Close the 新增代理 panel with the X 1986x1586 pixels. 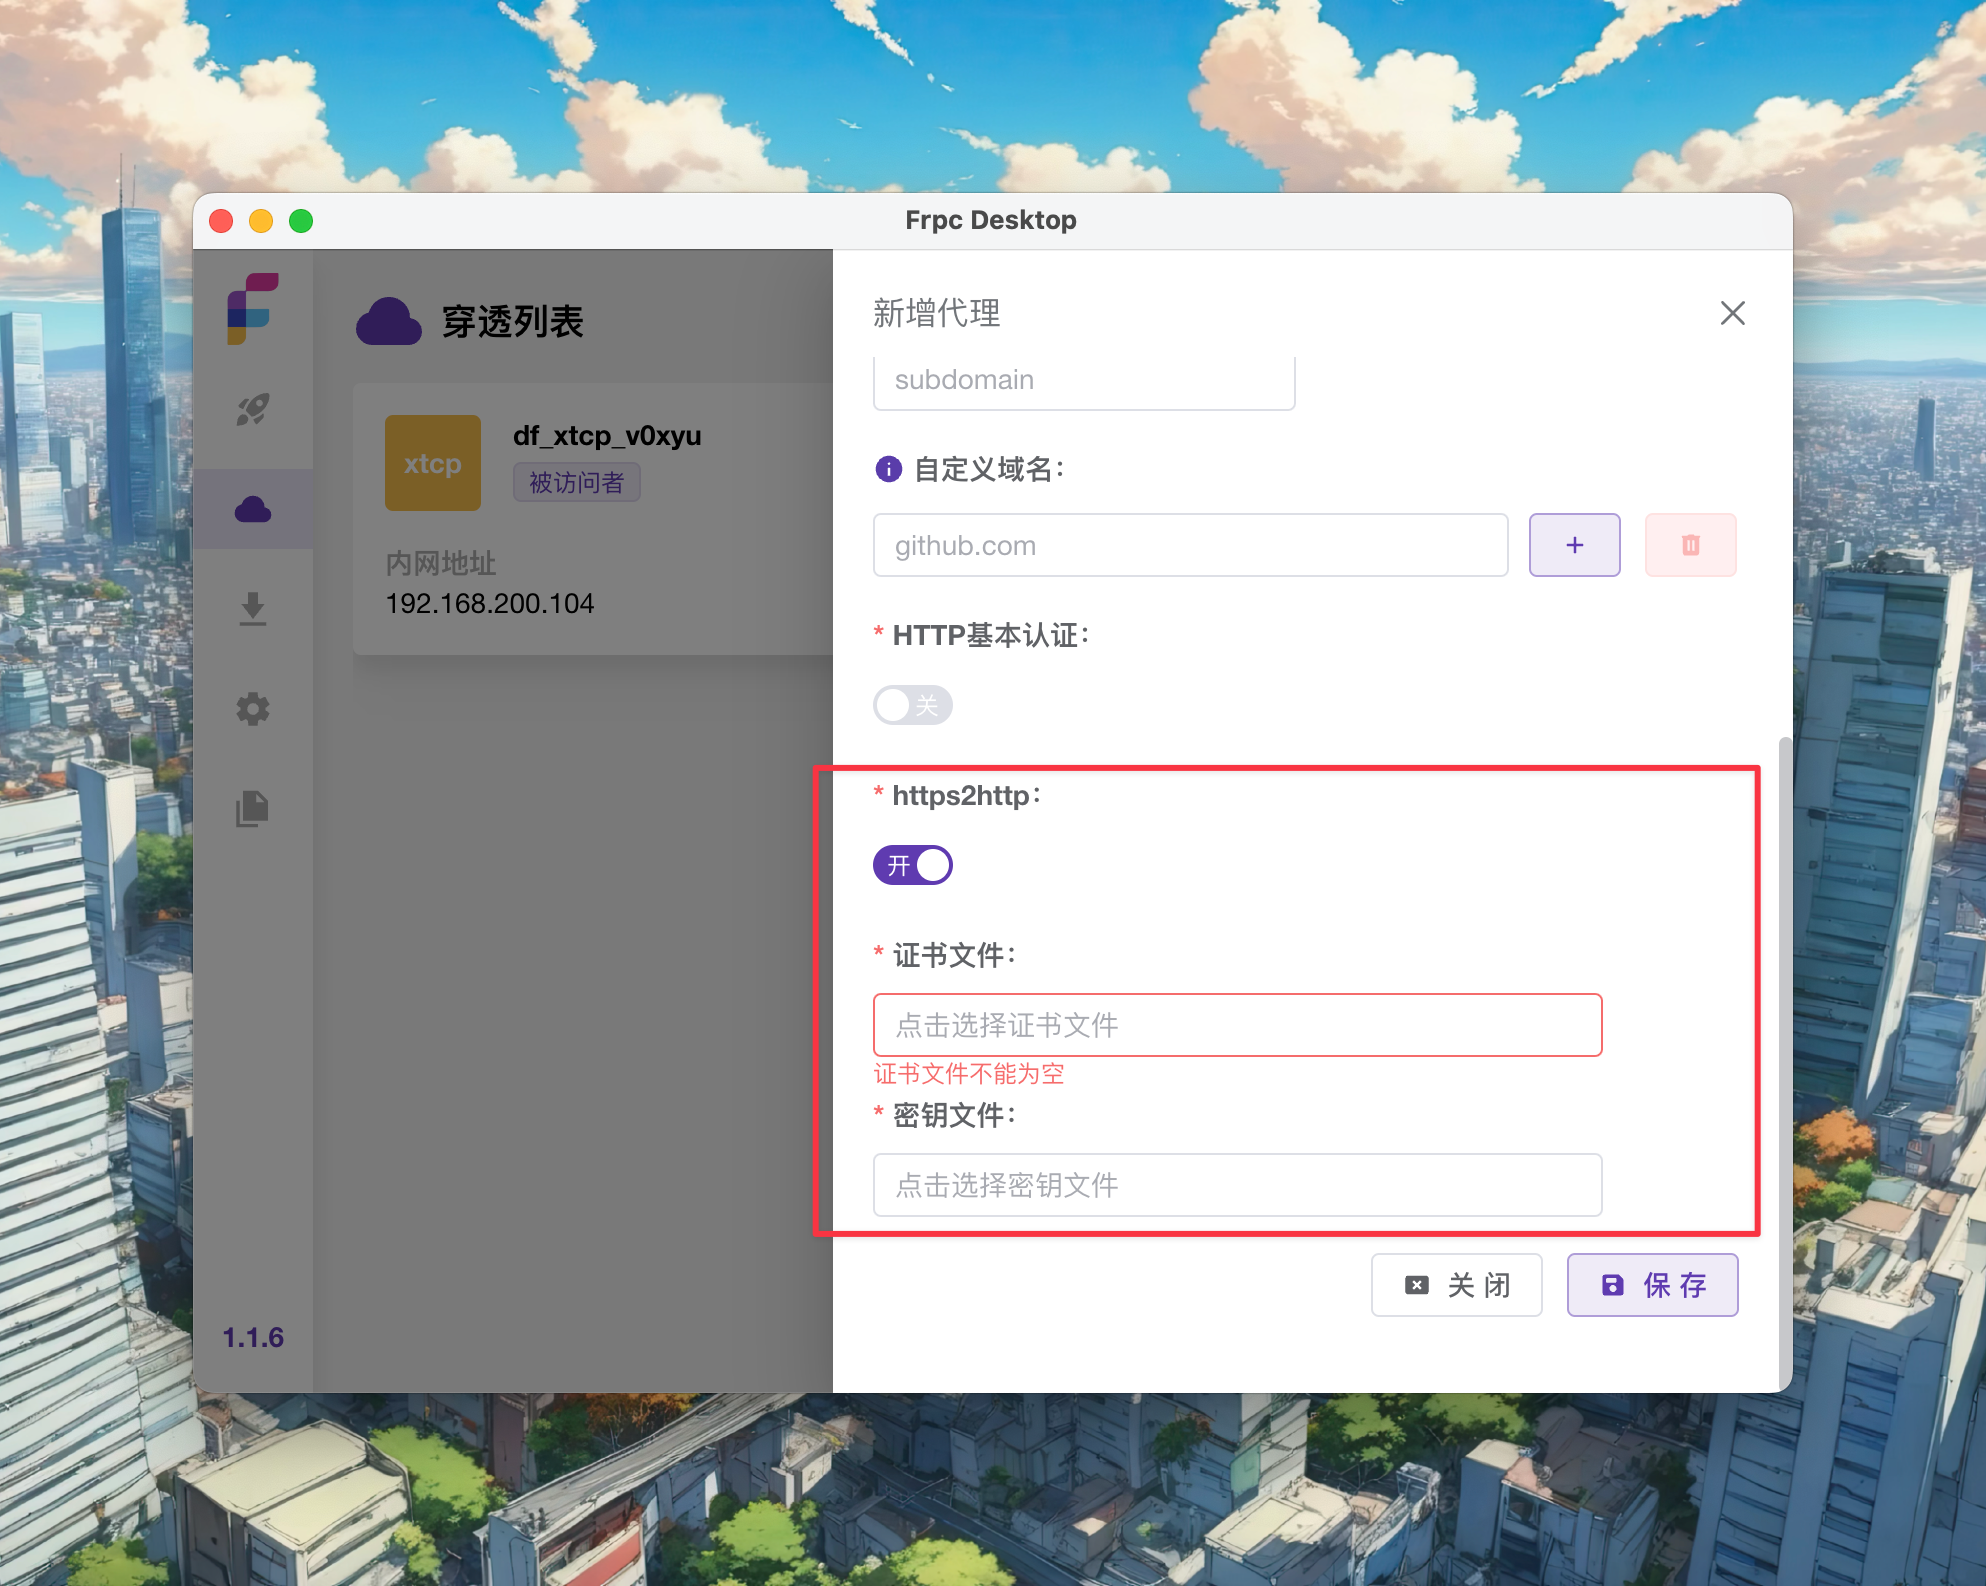click(x=1732, y=313)
